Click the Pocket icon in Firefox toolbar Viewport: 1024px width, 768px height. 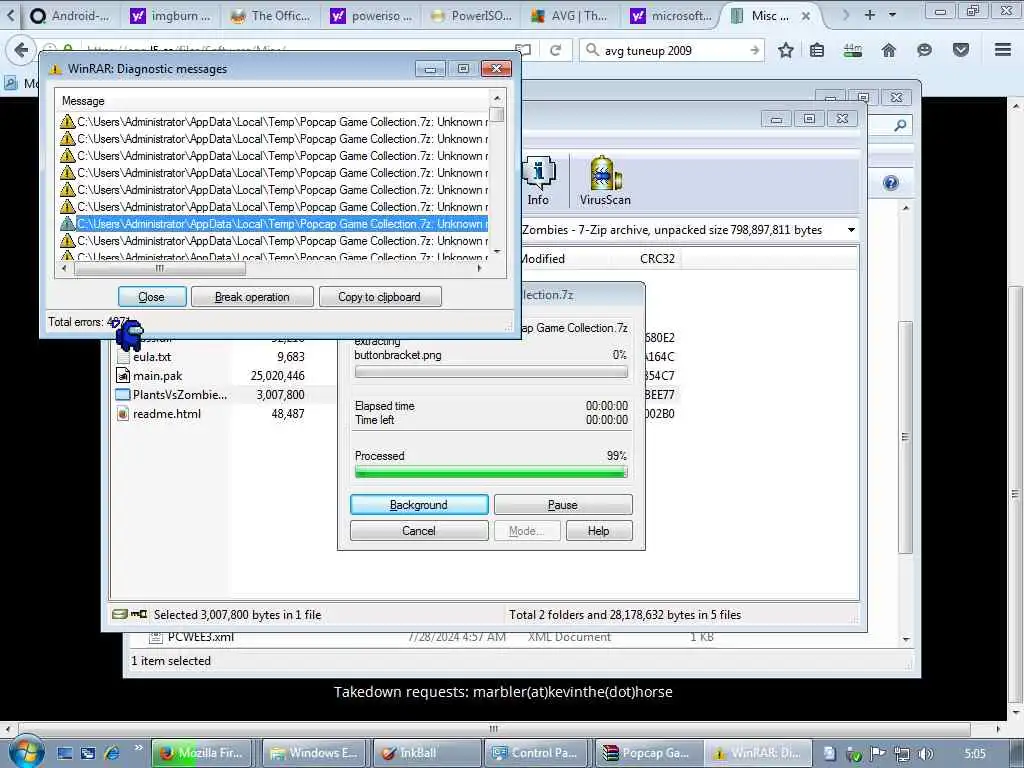(x=961, y=50)
